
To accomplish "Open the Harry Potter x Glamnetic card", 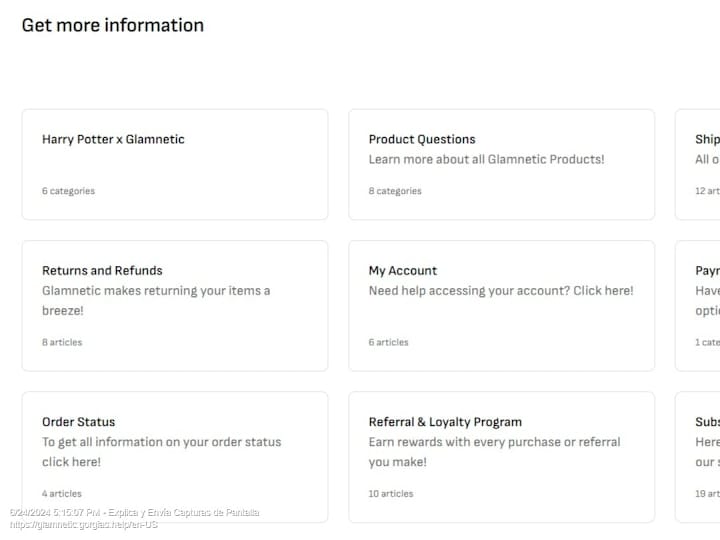I will click(175, 164).
